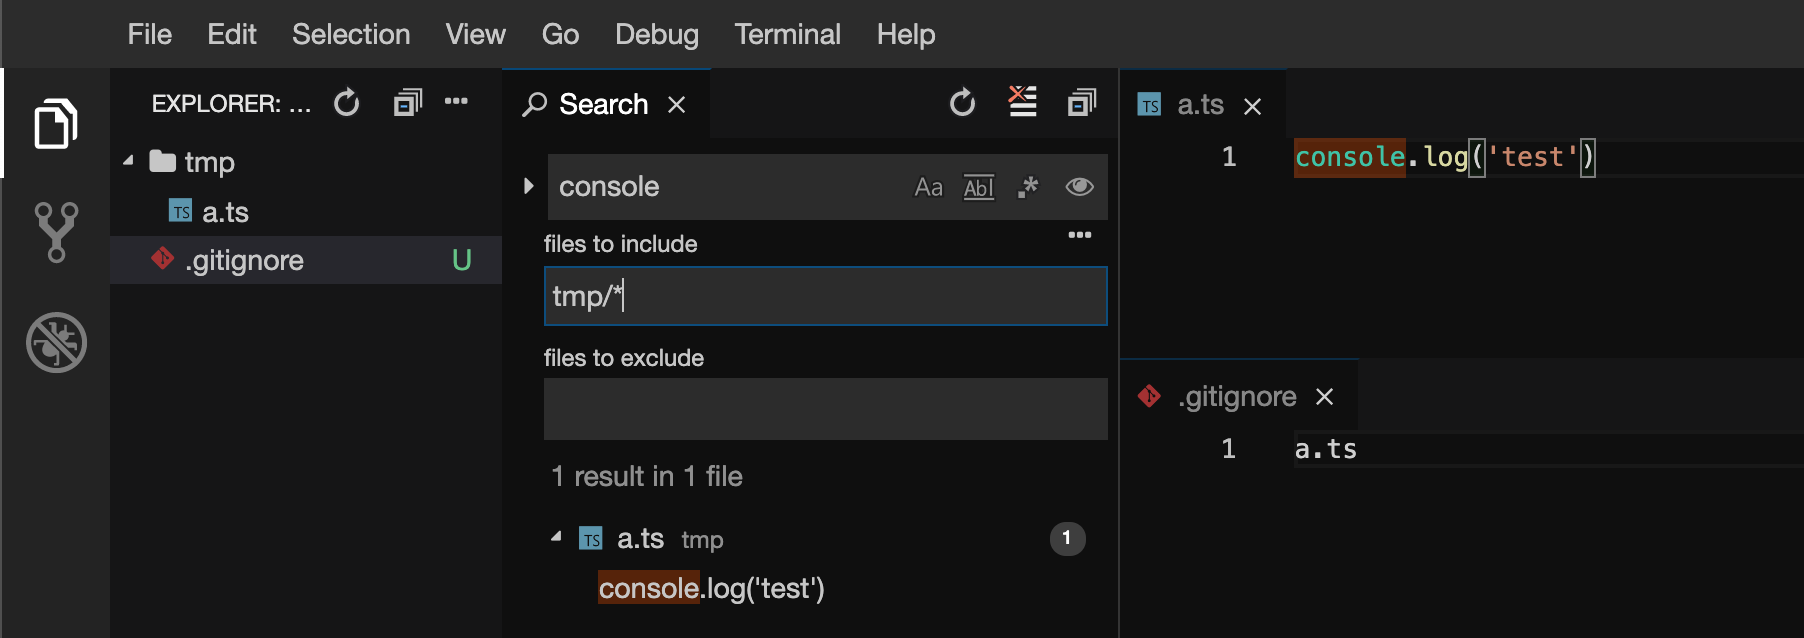Click the files to exclude input field
Image resolution: width=1804 pixels, height=638 pixels.
[x=825, y=409]
